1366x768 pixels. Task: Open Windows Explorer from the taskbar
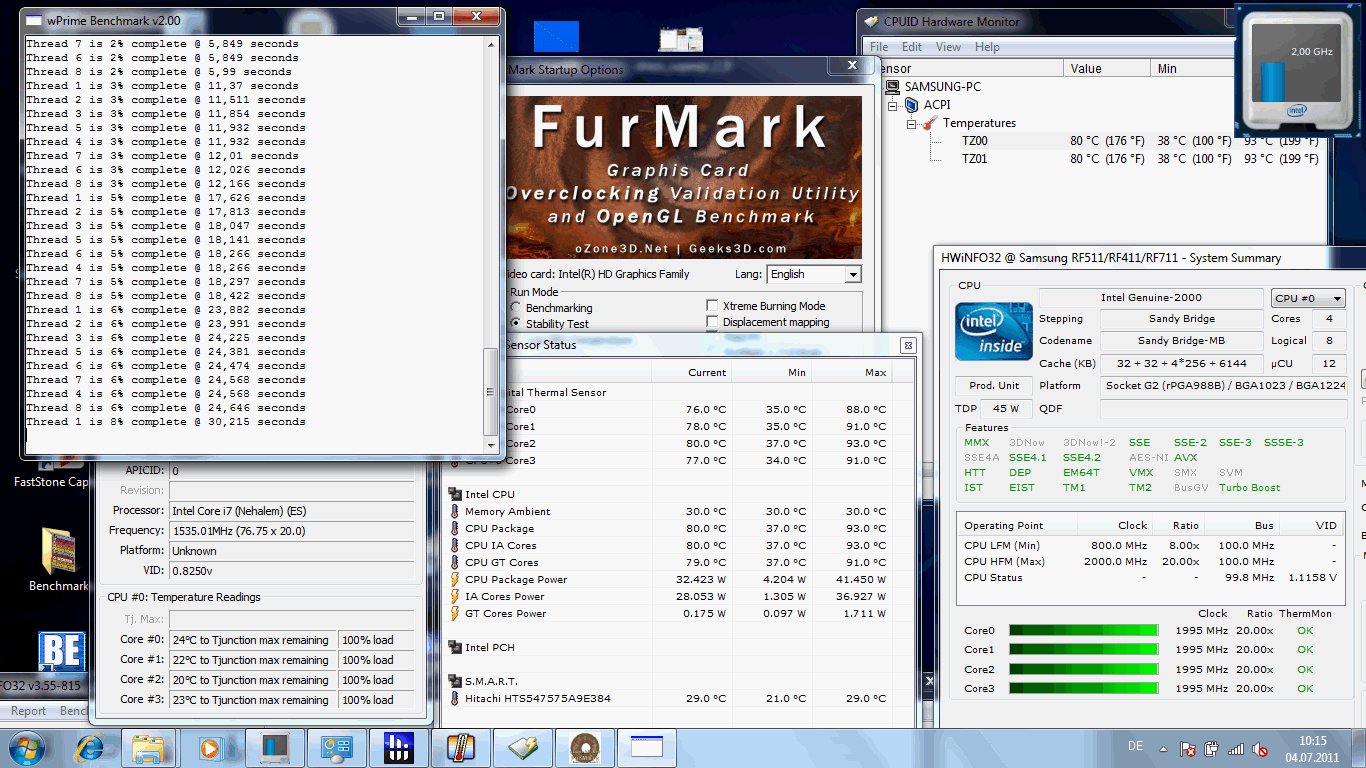(149, 748)
